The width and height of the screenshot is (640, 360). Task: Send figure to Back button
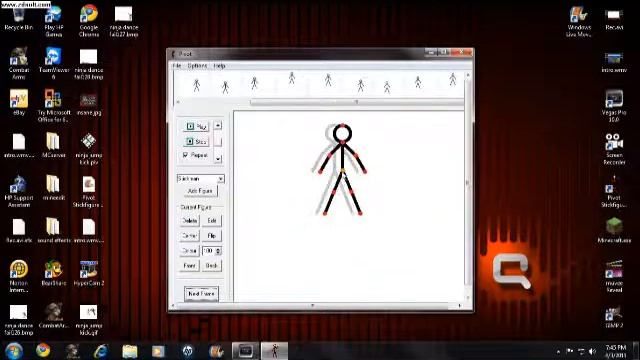pos(211,266)
